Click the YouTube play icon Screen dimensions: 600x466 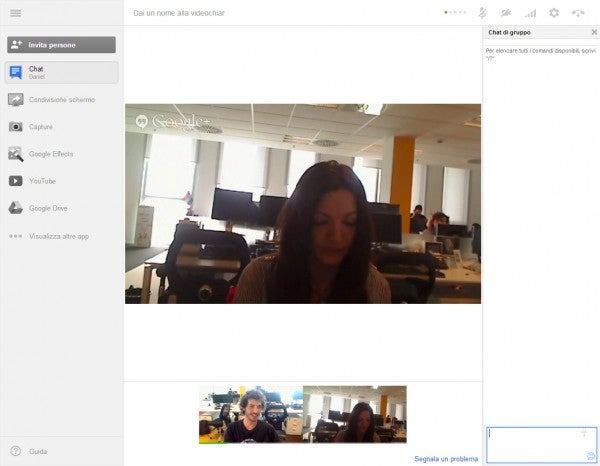pos(16,181)
